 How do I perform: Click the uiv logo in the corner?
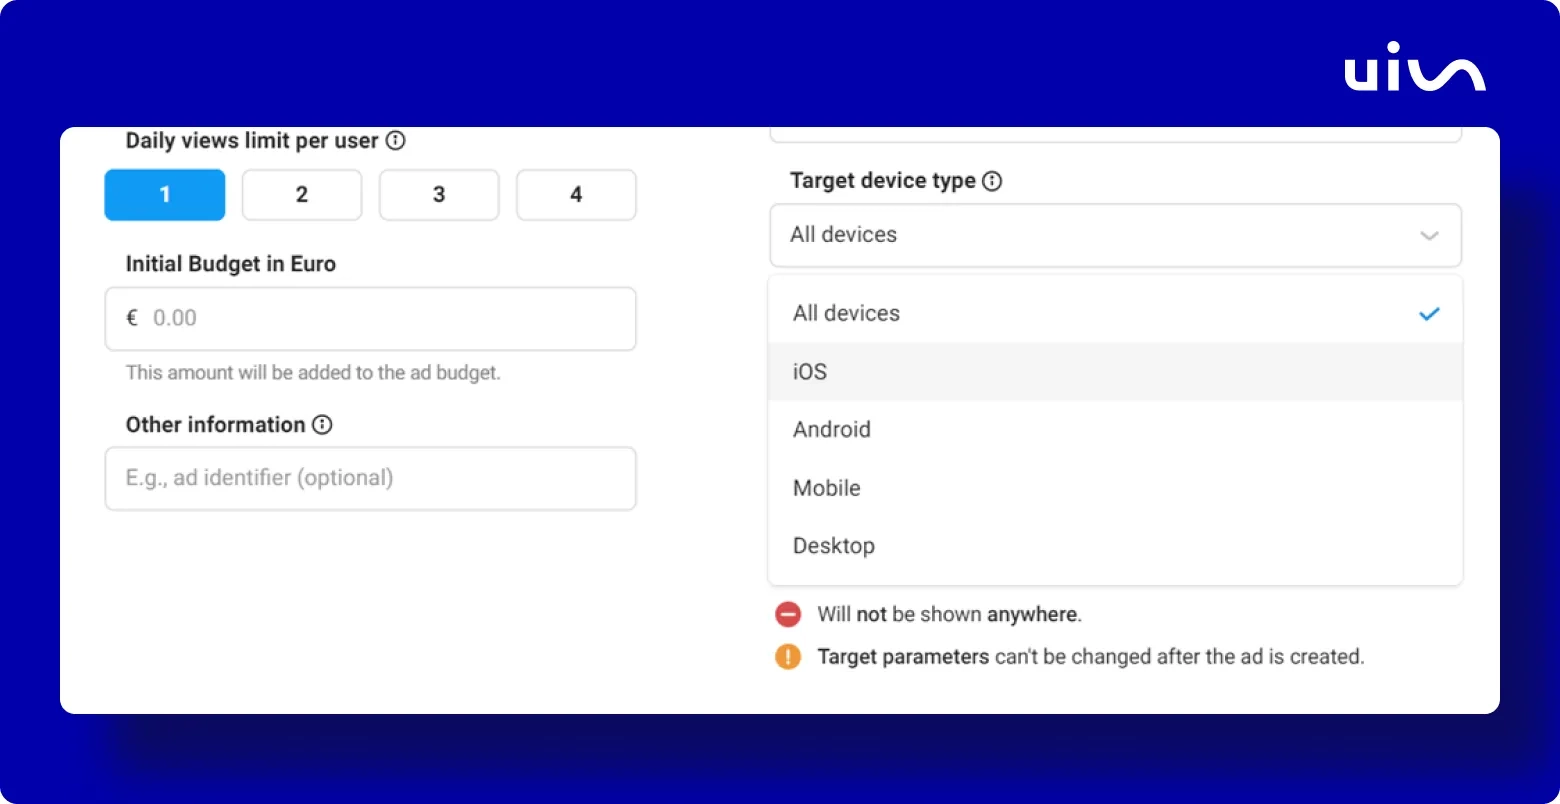tap(1415, 67)
